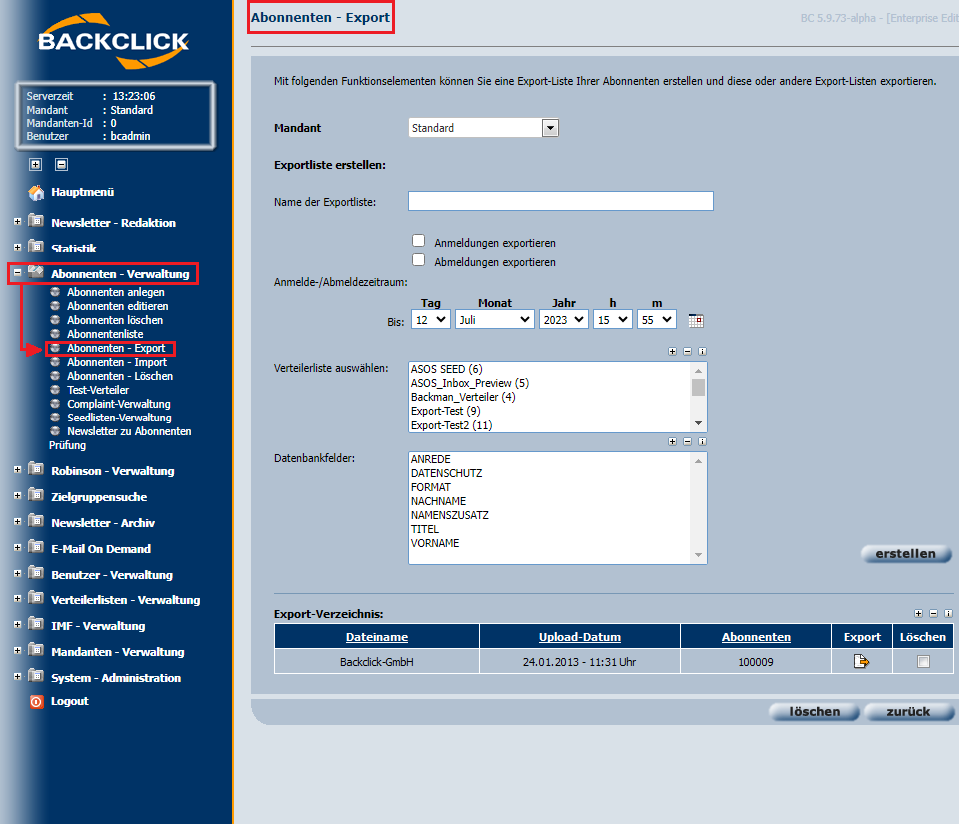The image size is (959, 824).
Task: Click the collapse-all minus icon under server info
Action: tap(61, 165)
